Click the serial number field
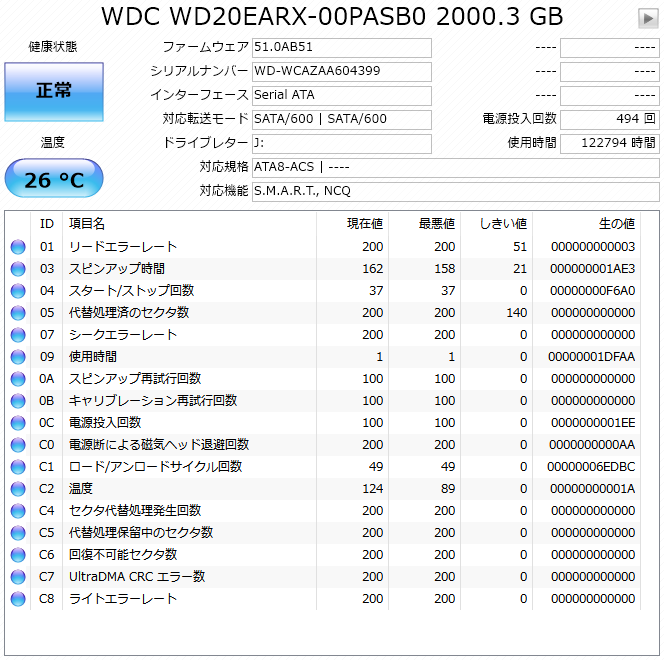 [x=341, y=71]
